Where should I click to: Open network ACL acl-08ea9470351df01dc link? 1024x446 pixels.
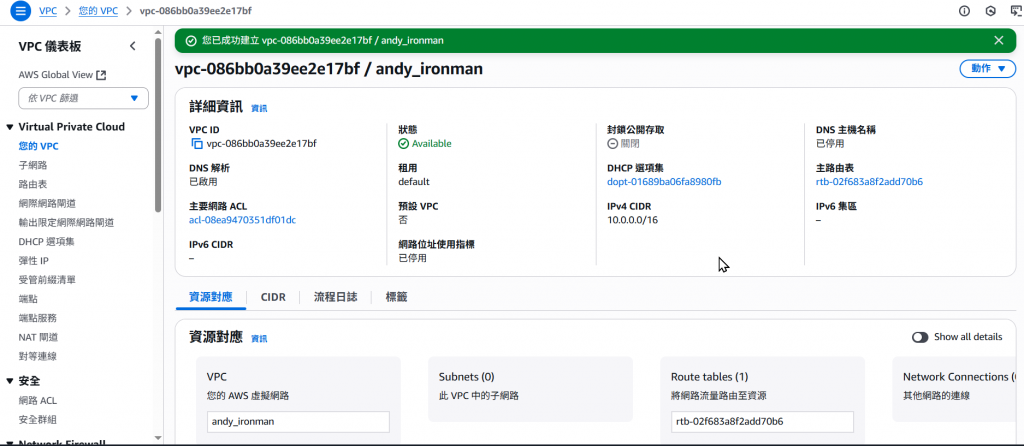pyautogui.click(x=242, y=220)
